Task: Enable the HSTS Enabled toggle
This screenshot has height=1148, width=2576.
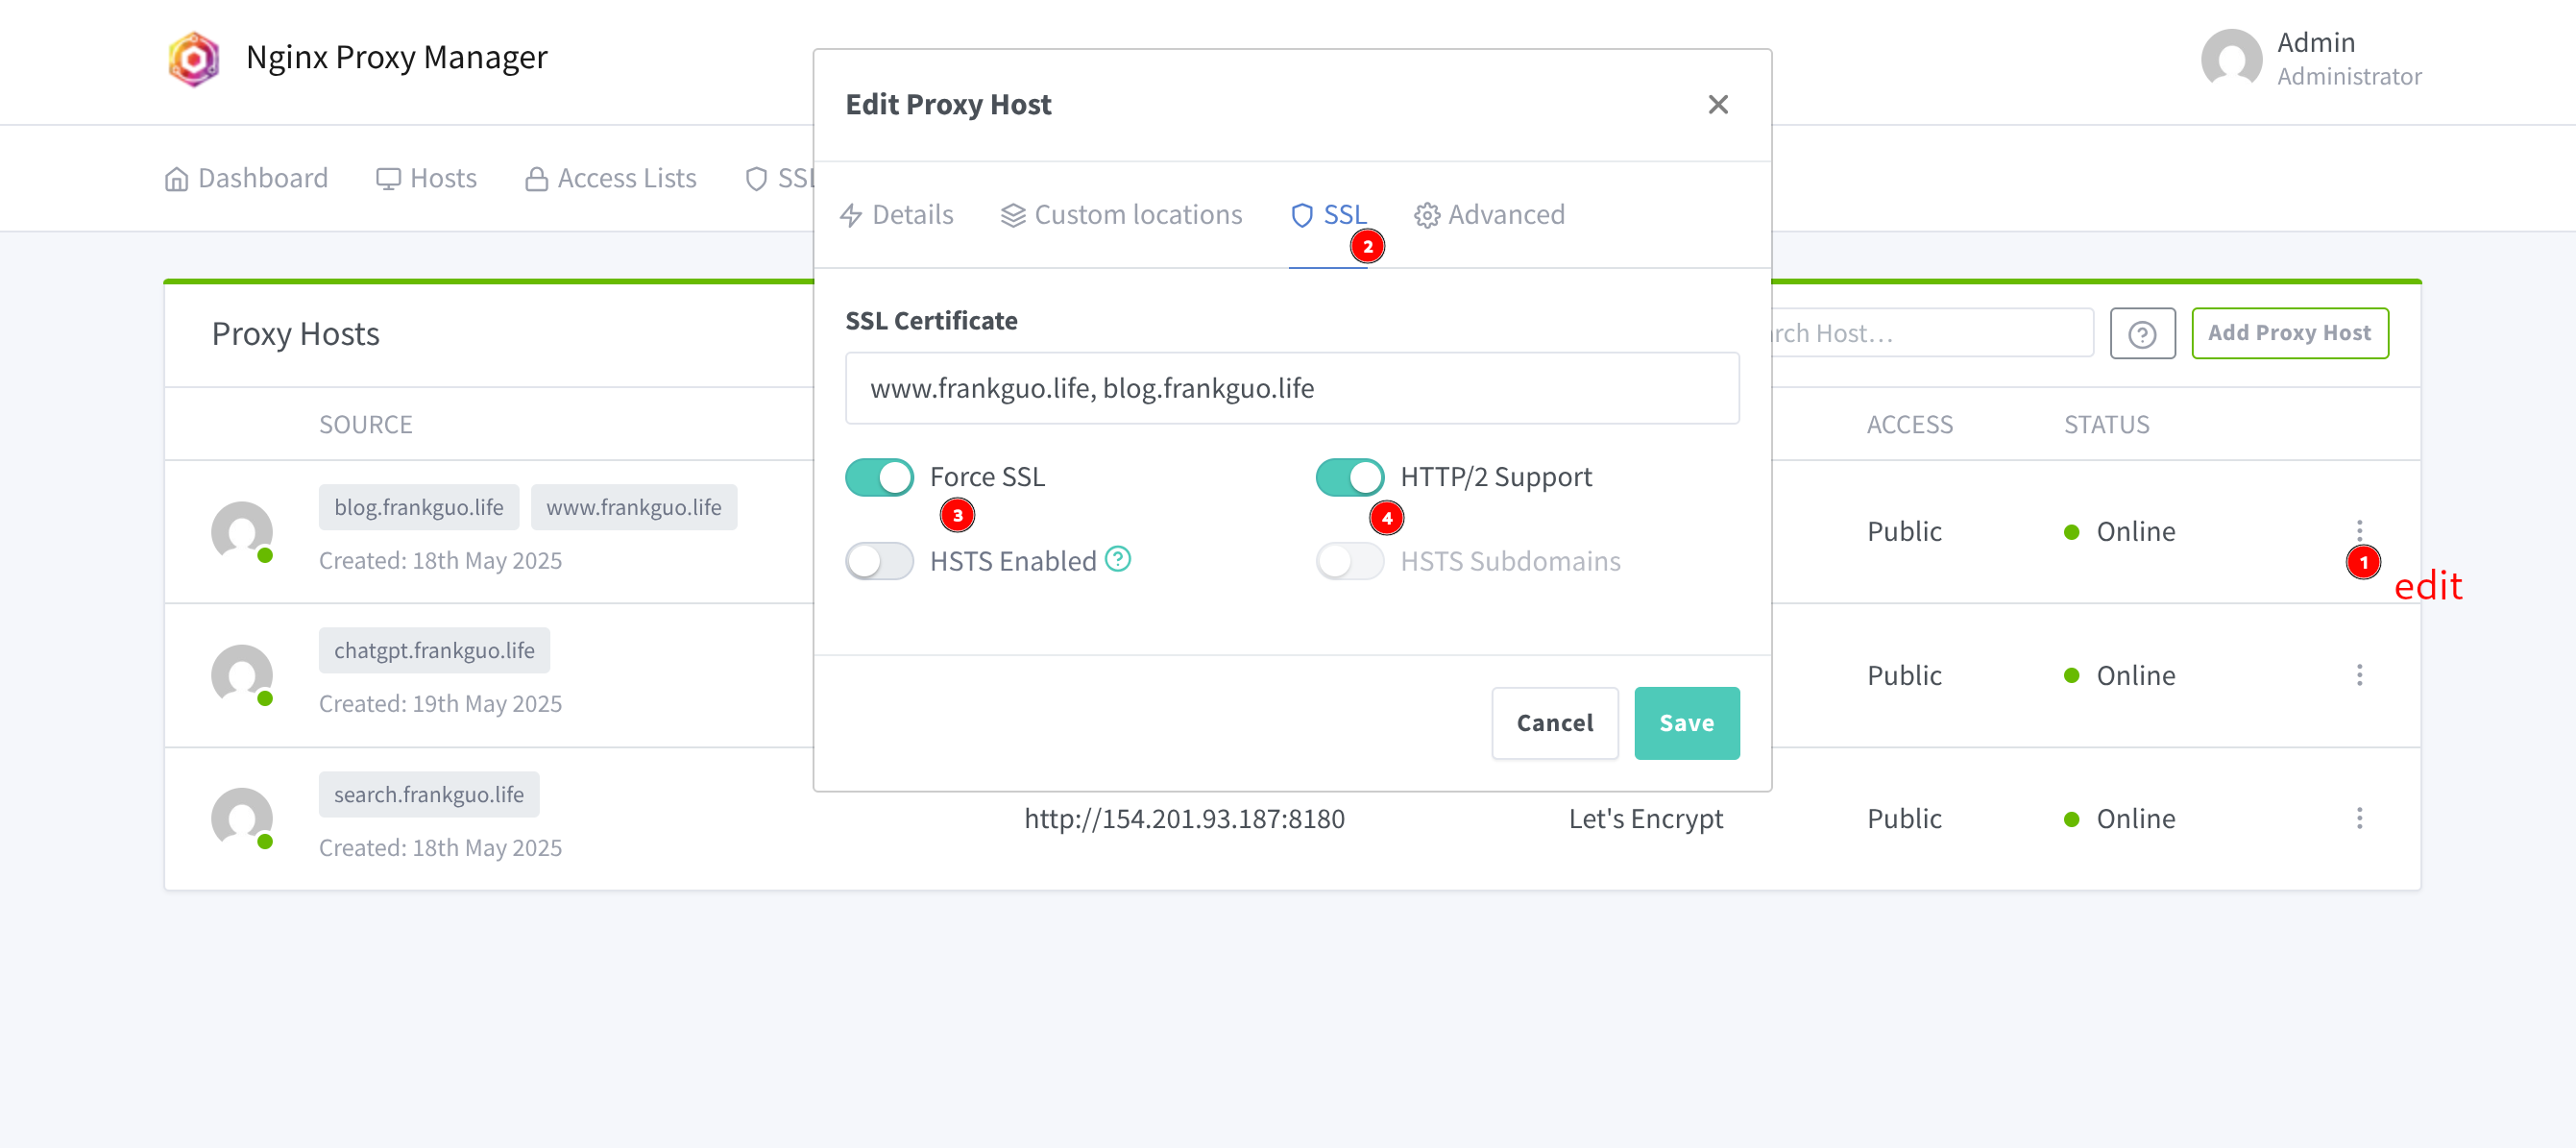Action: [879, 561]
